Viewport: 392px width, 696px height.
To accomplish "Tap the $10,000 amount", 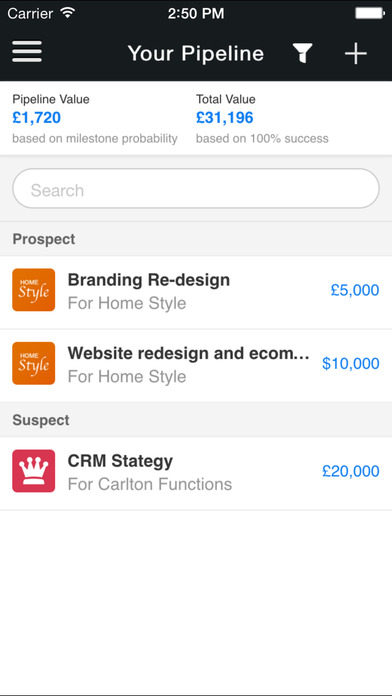I will [351, 364].
